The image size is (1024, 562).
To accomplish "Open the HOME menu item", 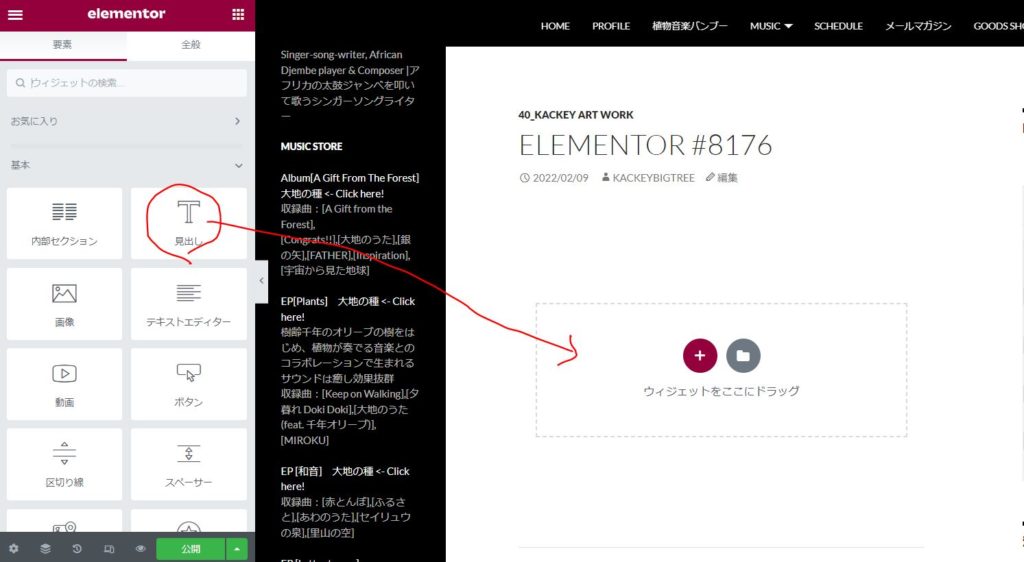I will 555,26.
